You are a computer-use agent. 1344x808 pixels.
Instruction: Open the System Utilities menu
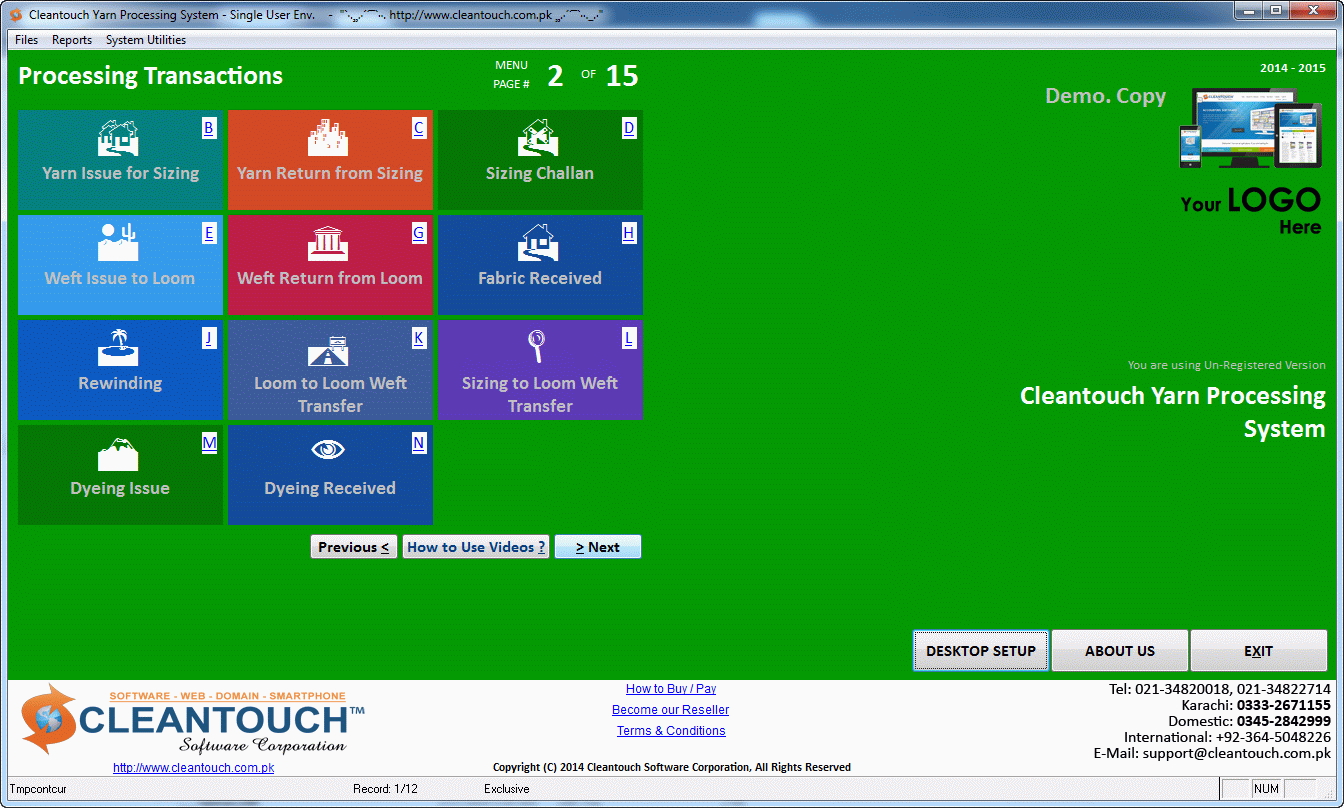tap(146, 40)
